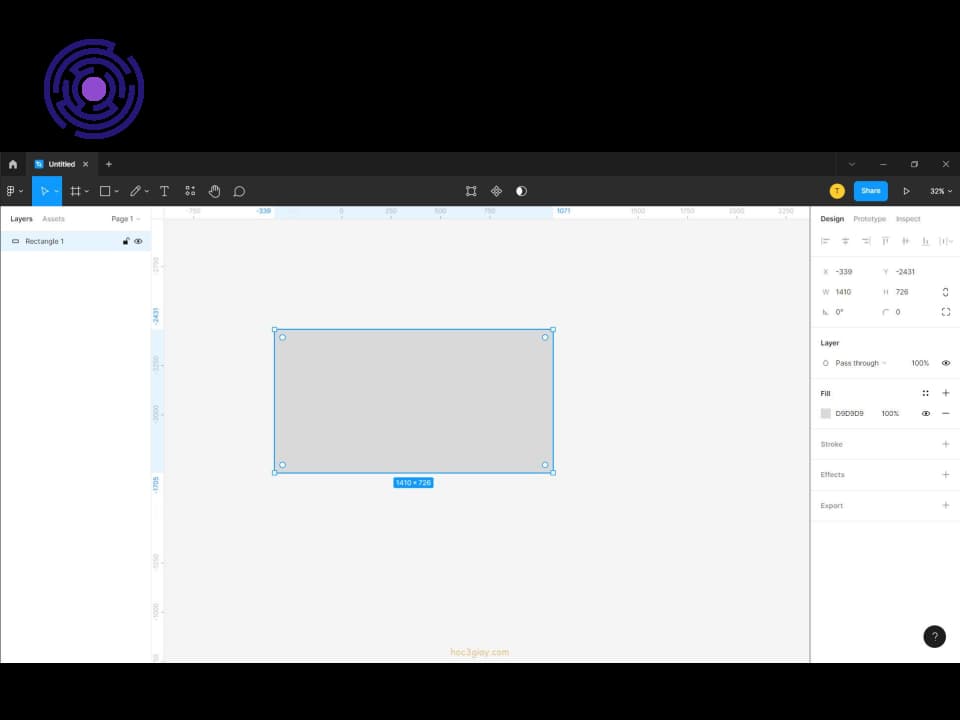Toggle the constrain proportions lock
The height and width of the screenshot is (720, 960).
945,292
